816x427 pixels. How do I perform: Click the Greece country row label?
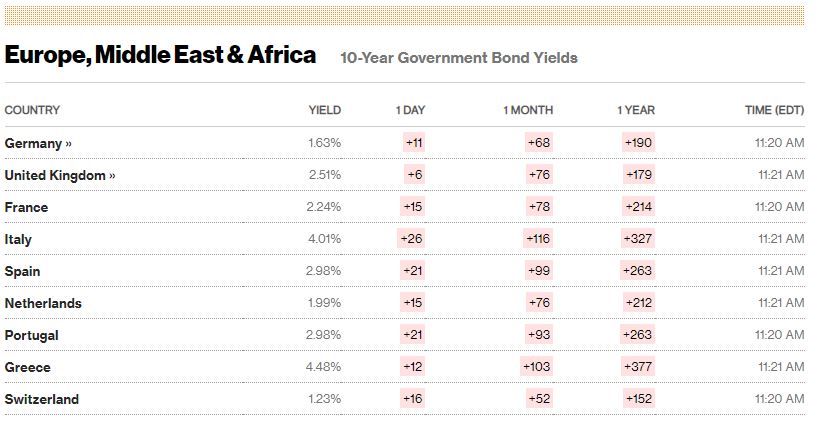point(27,367)
